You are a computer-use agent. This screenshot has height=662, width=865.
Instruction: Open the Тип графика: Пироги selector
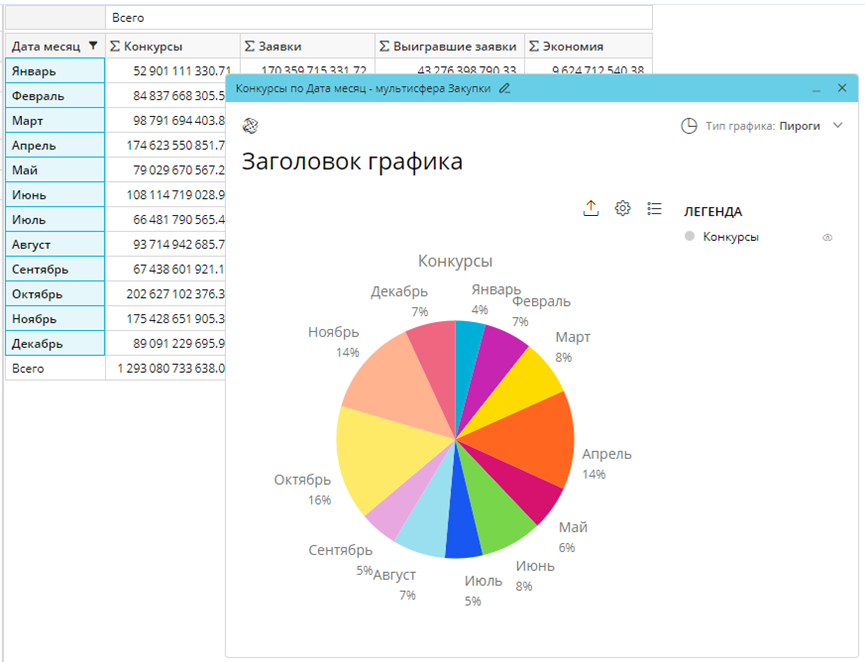[763, 126]
